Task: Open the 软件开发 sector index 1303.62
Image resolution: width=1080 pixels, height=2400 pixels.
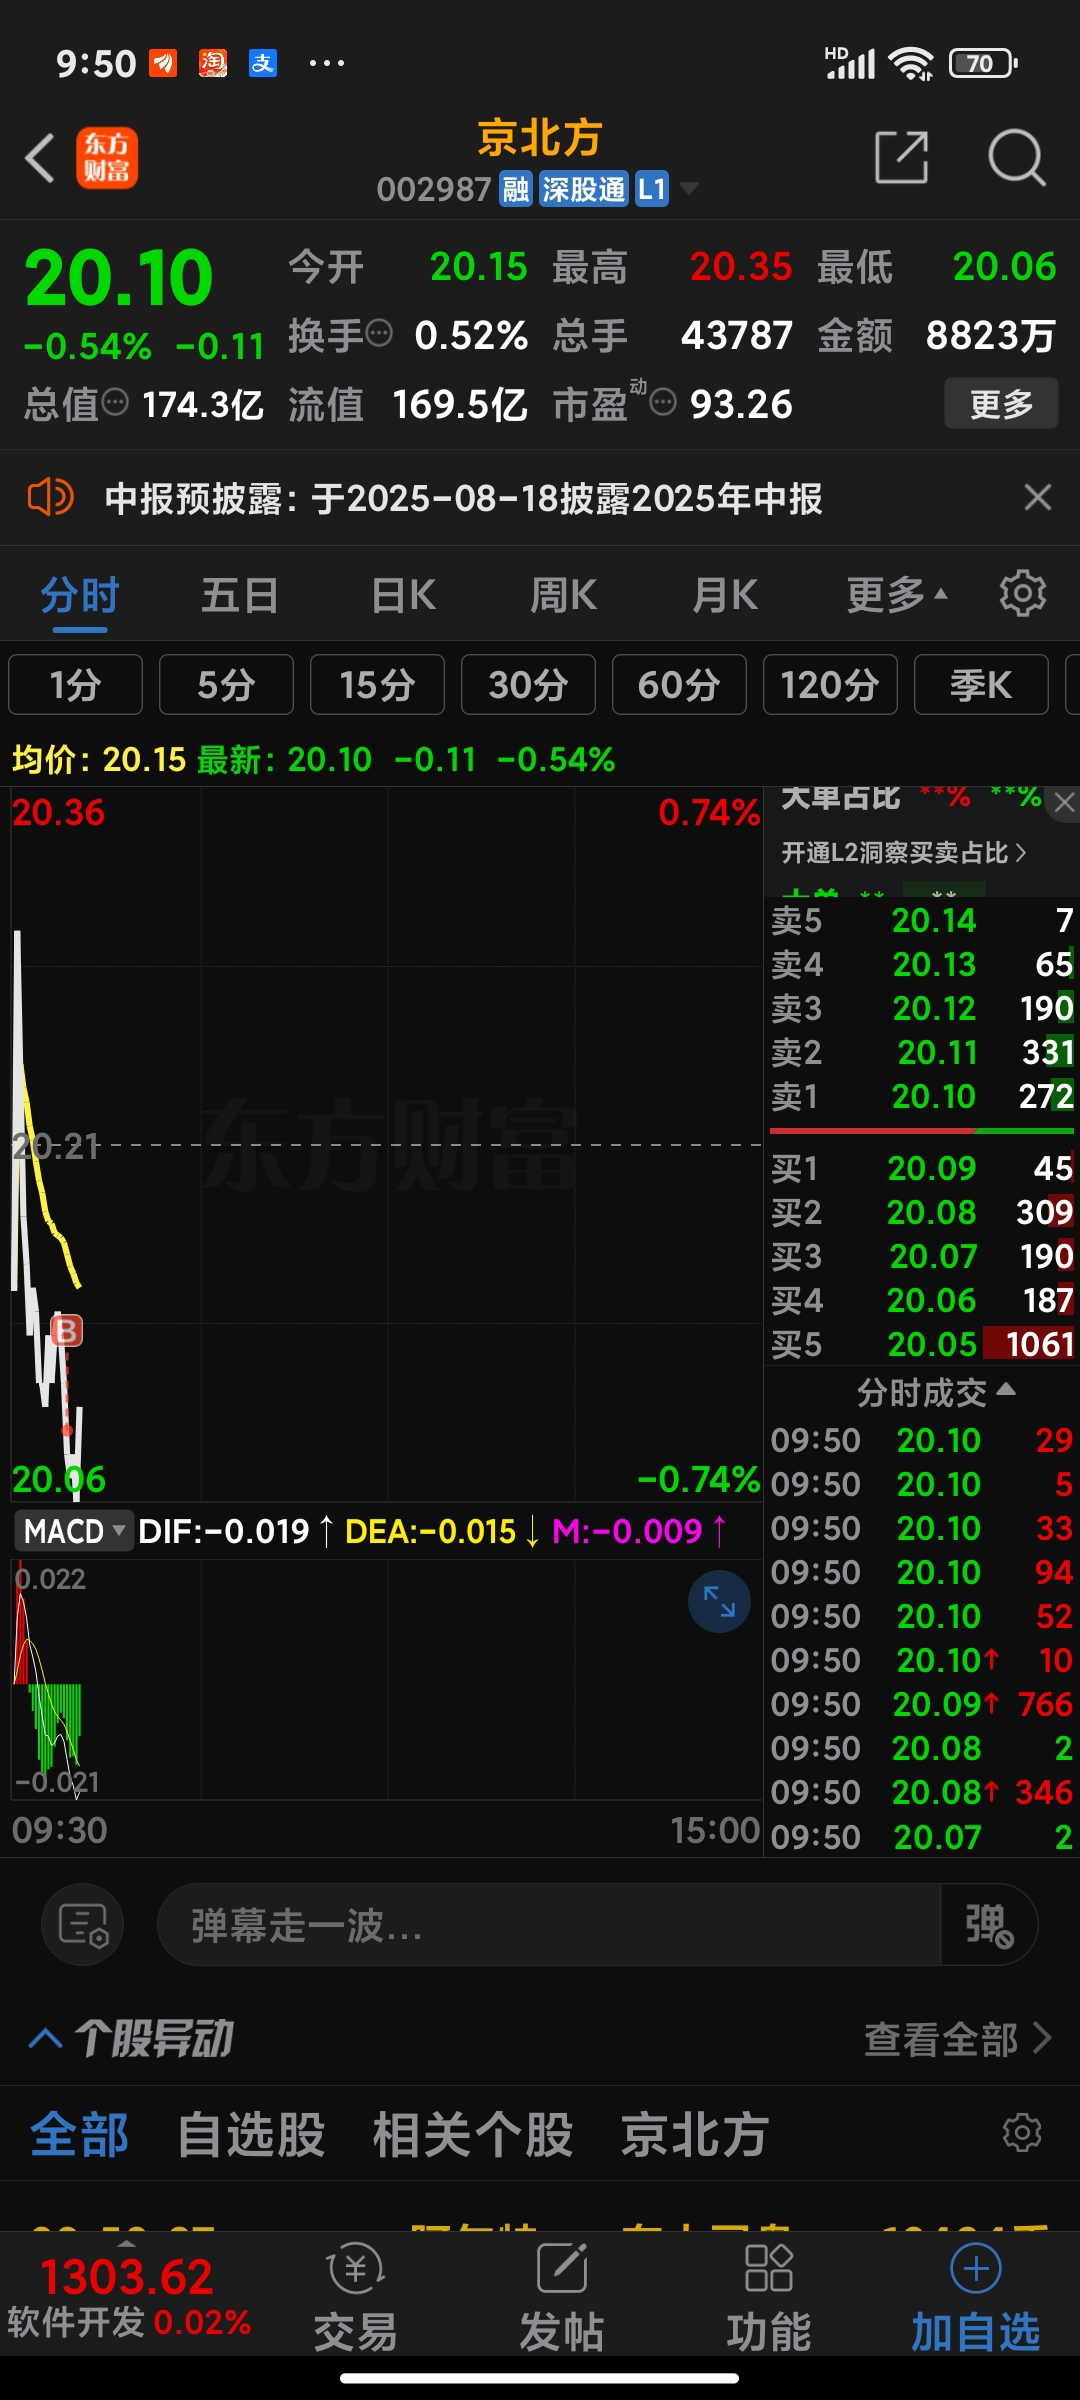Action: 128,2296
